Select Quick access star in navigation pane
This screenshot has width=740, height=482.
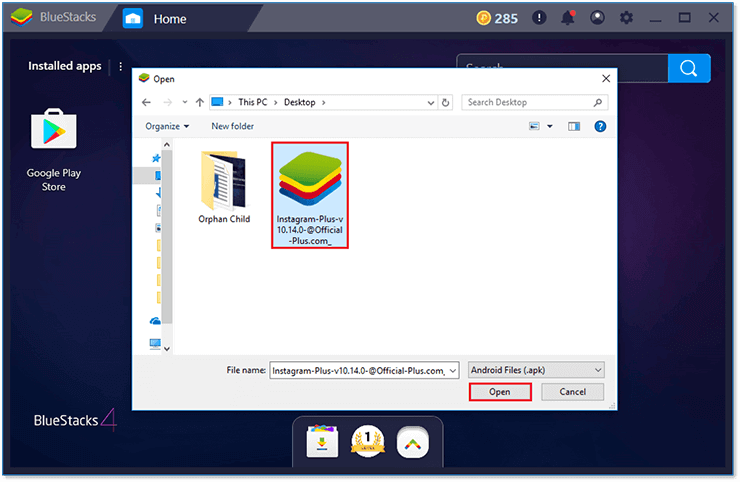tap(156, 158)
